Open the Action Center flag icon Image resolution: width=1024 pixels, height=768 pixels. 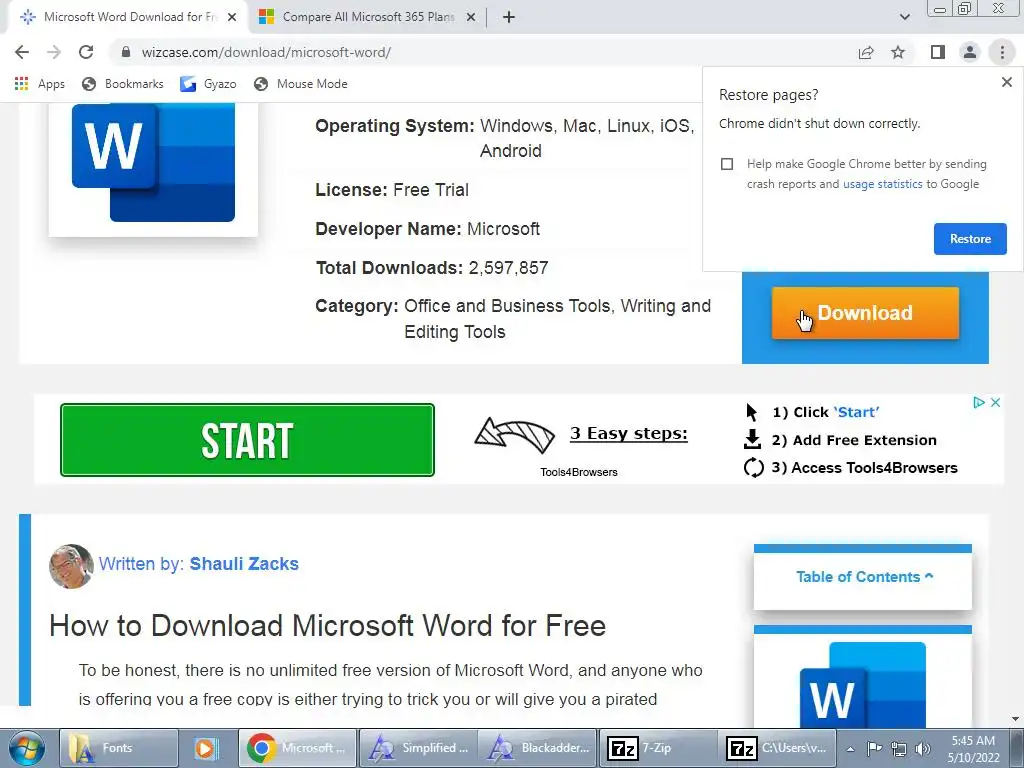coord(874,749)
